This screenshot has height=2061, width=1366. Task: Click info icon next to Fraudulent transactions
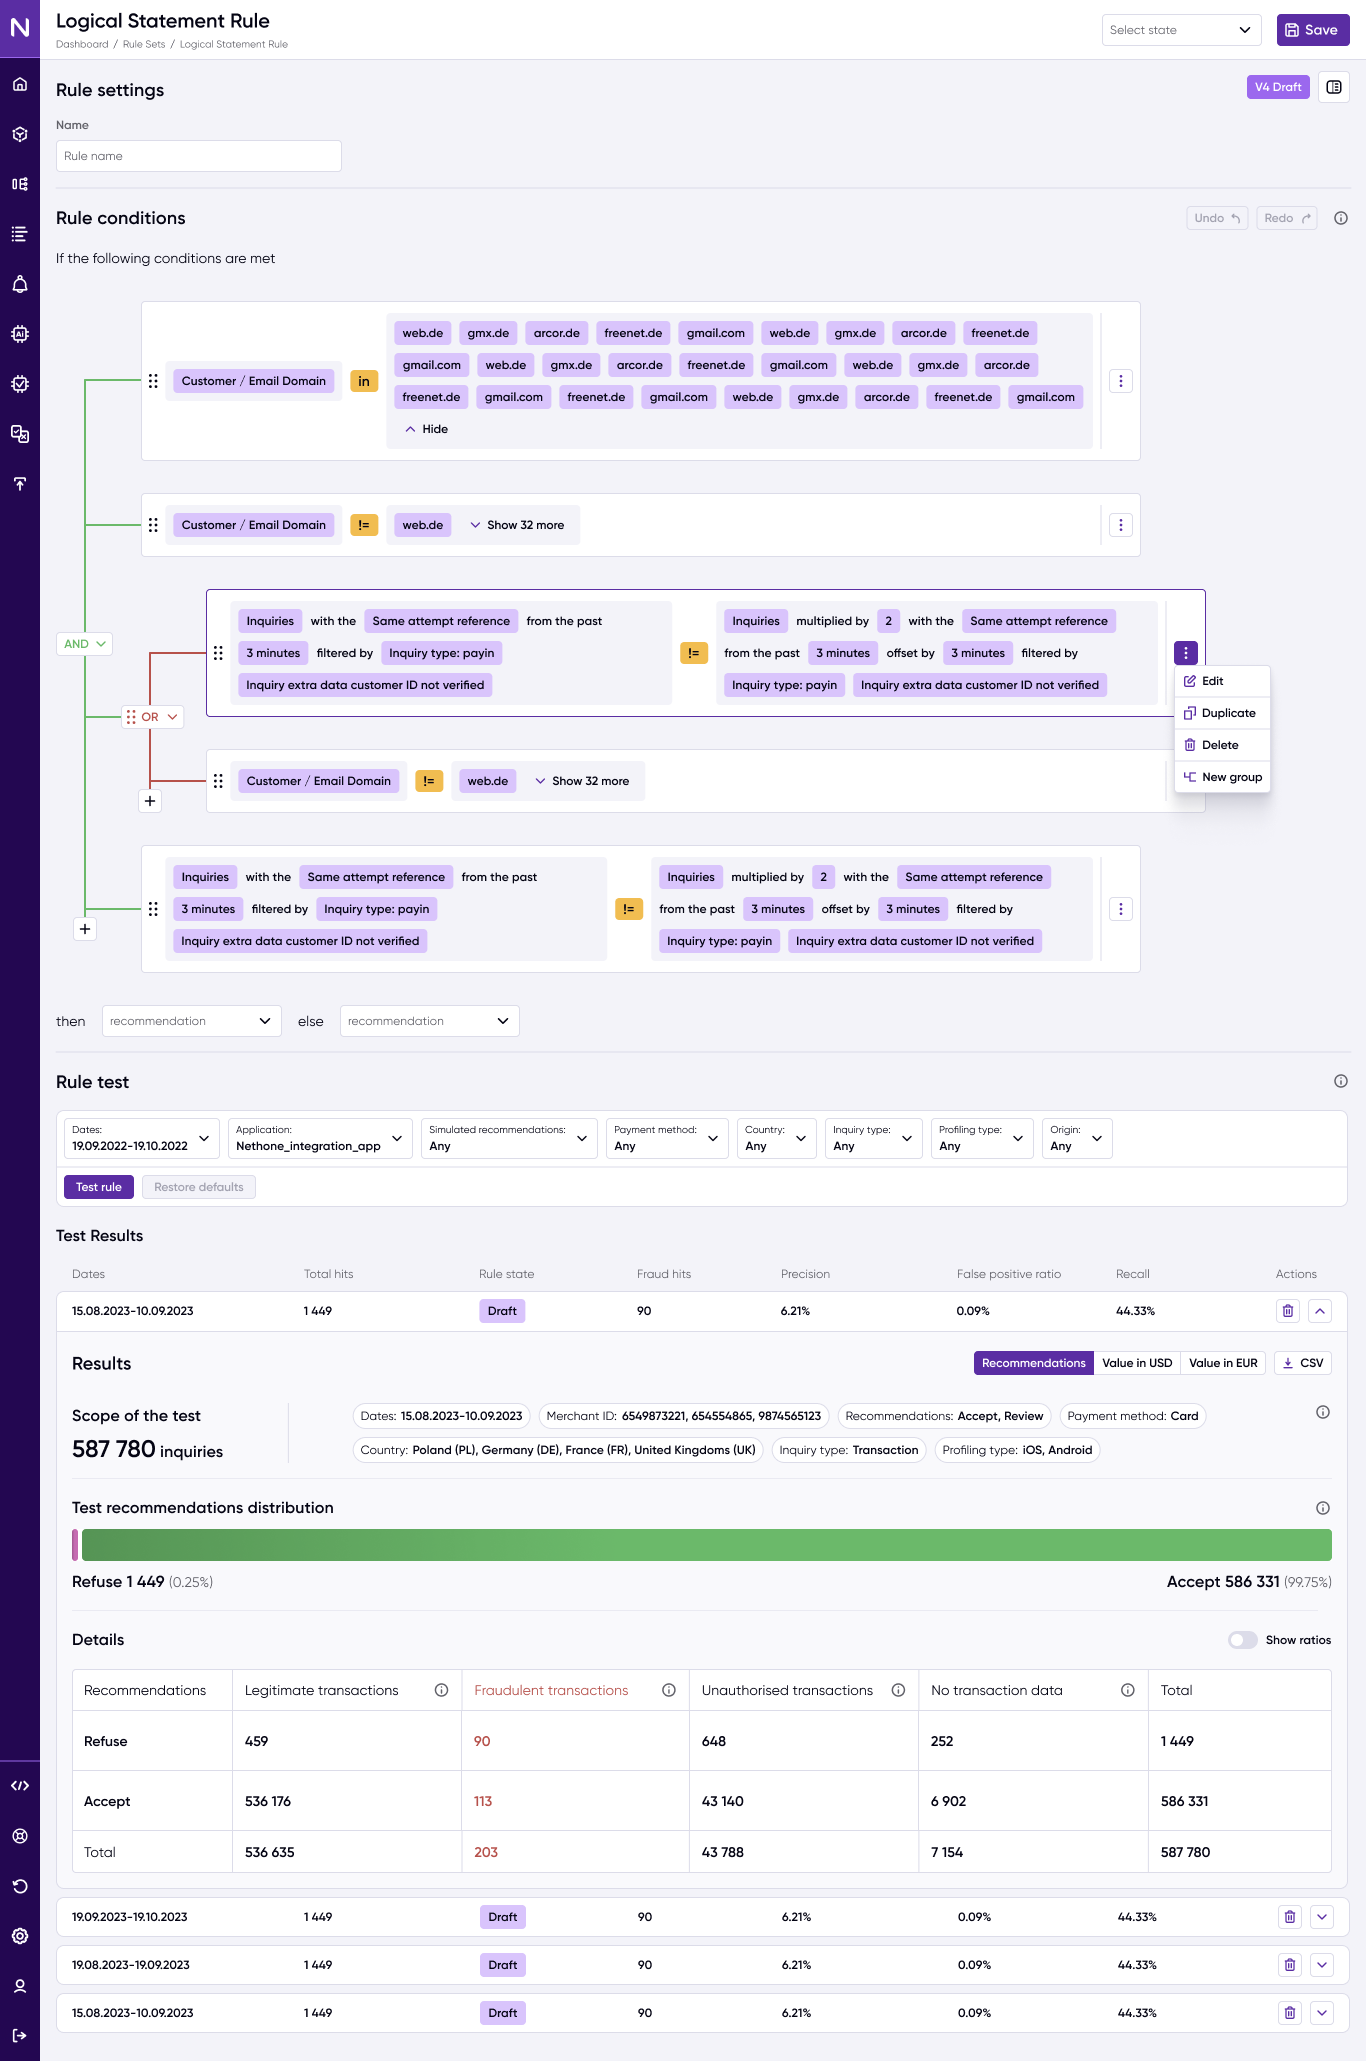point(669,1690)
